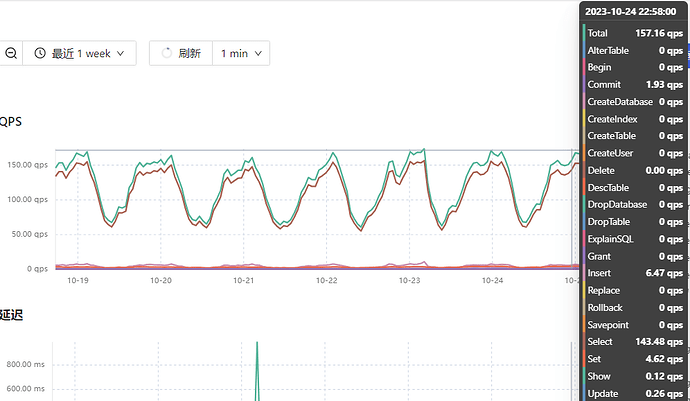Select the Select series row in tooltip
690x401 pixels.
(634, 342)
